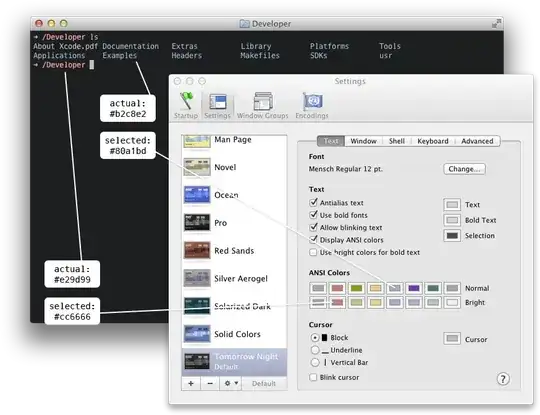Open the Startup preferences pane

pyautogui.click(x=186, y=105)
